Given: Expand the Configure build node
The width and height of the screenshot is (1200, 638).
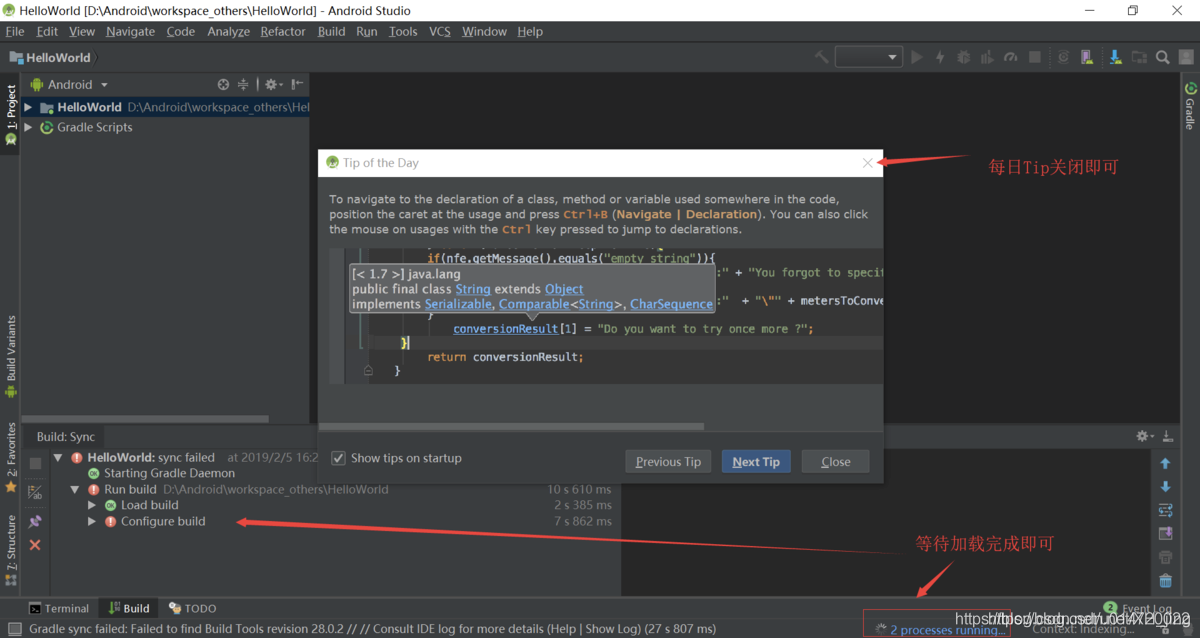Looking at the screenshot, I should pos(92,521).
